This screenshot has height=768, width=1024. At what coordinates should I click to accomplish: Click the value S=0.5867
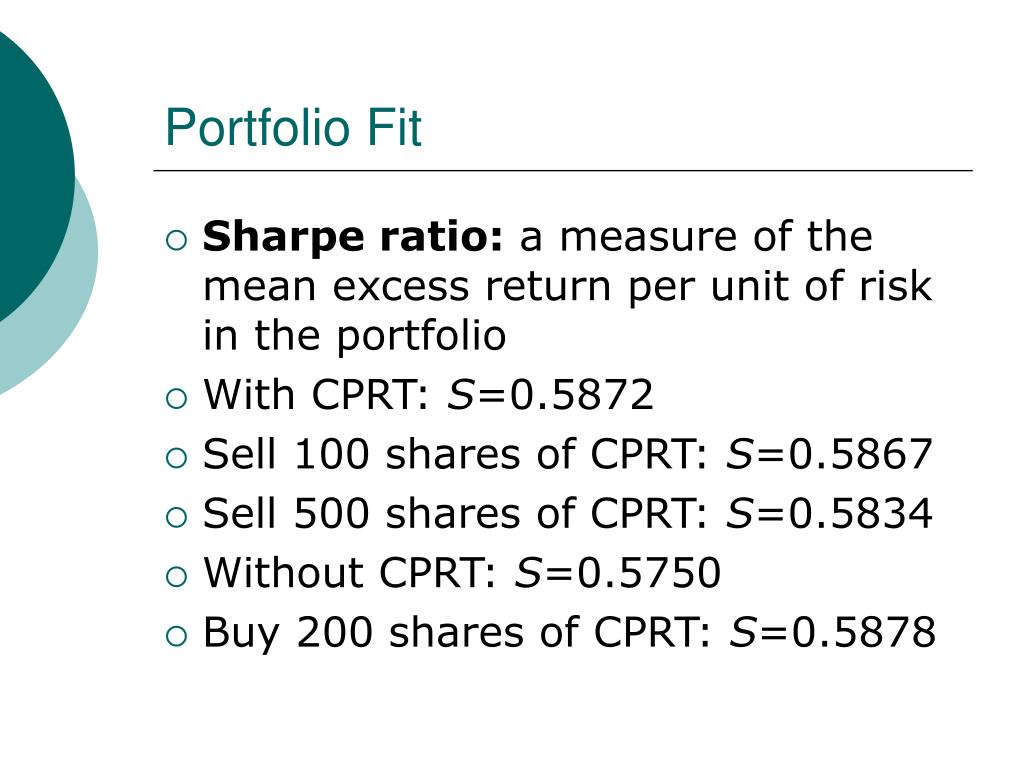tap(829, 454)
